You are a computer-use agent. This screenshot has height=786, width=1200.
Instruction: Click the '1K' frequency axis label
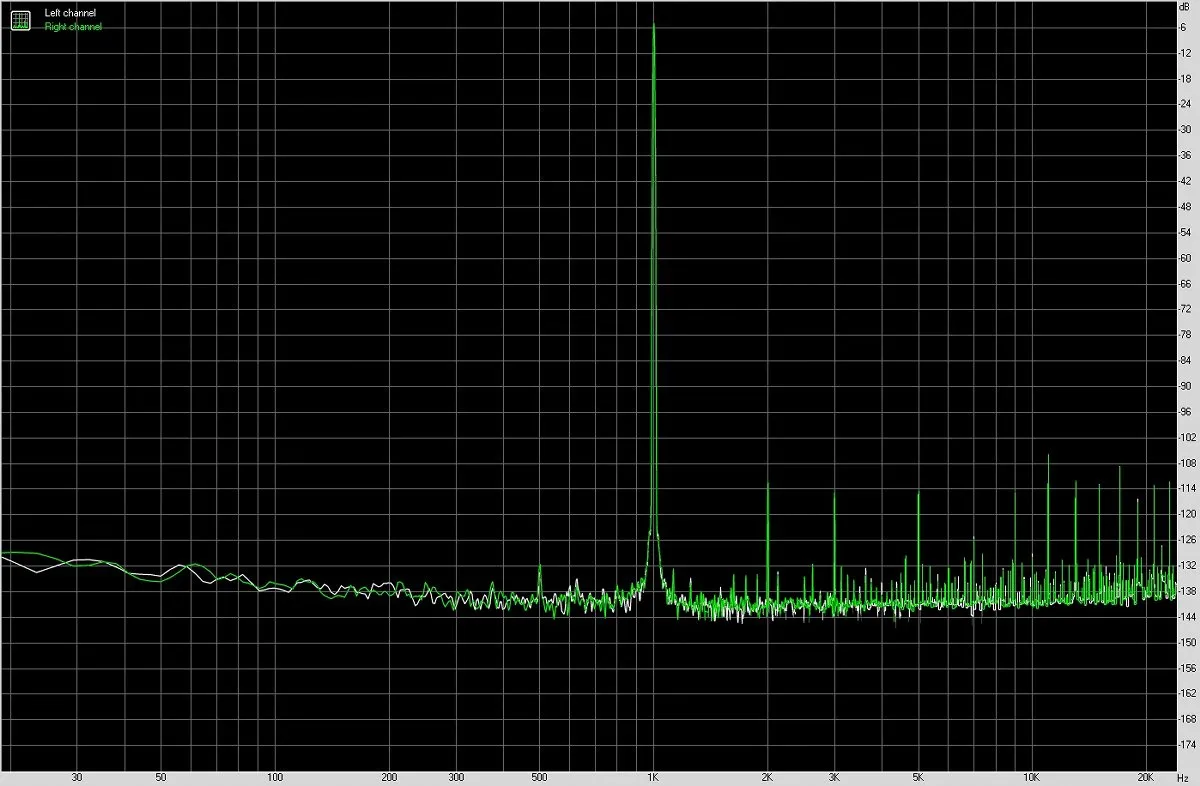click(653, 778)
